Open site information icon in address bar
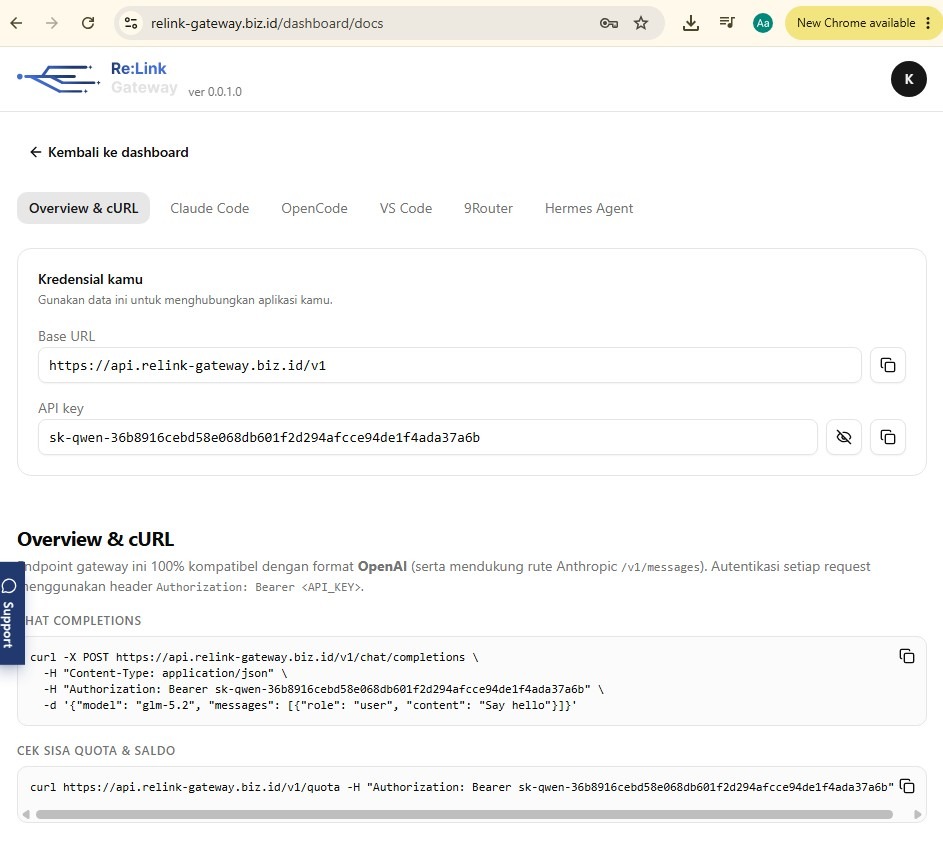The width and height of the screenshot is (943, 848). 131,23
